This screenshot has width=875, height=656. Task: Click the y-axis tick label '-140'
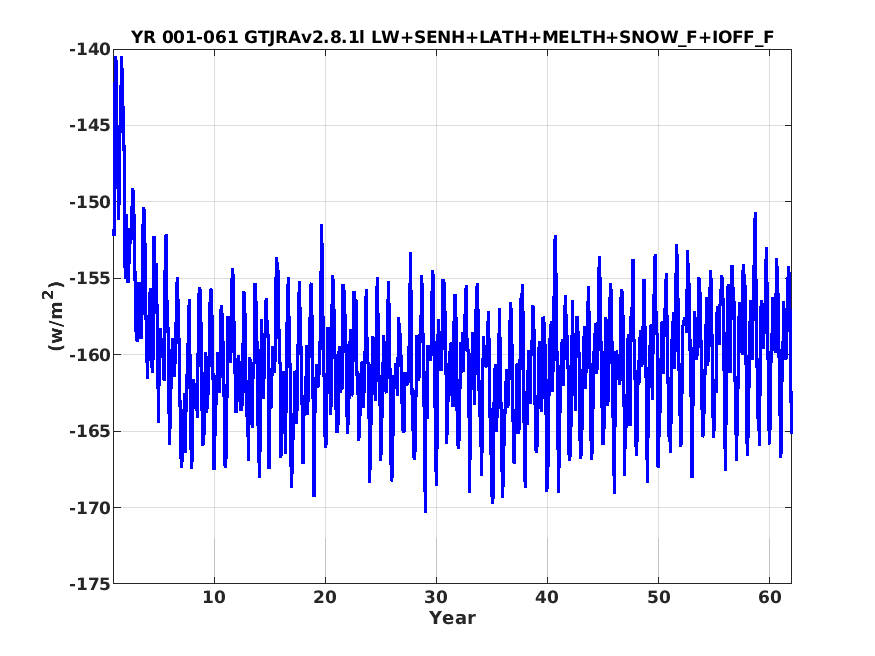pyautogui.click(x=90, y=50)
